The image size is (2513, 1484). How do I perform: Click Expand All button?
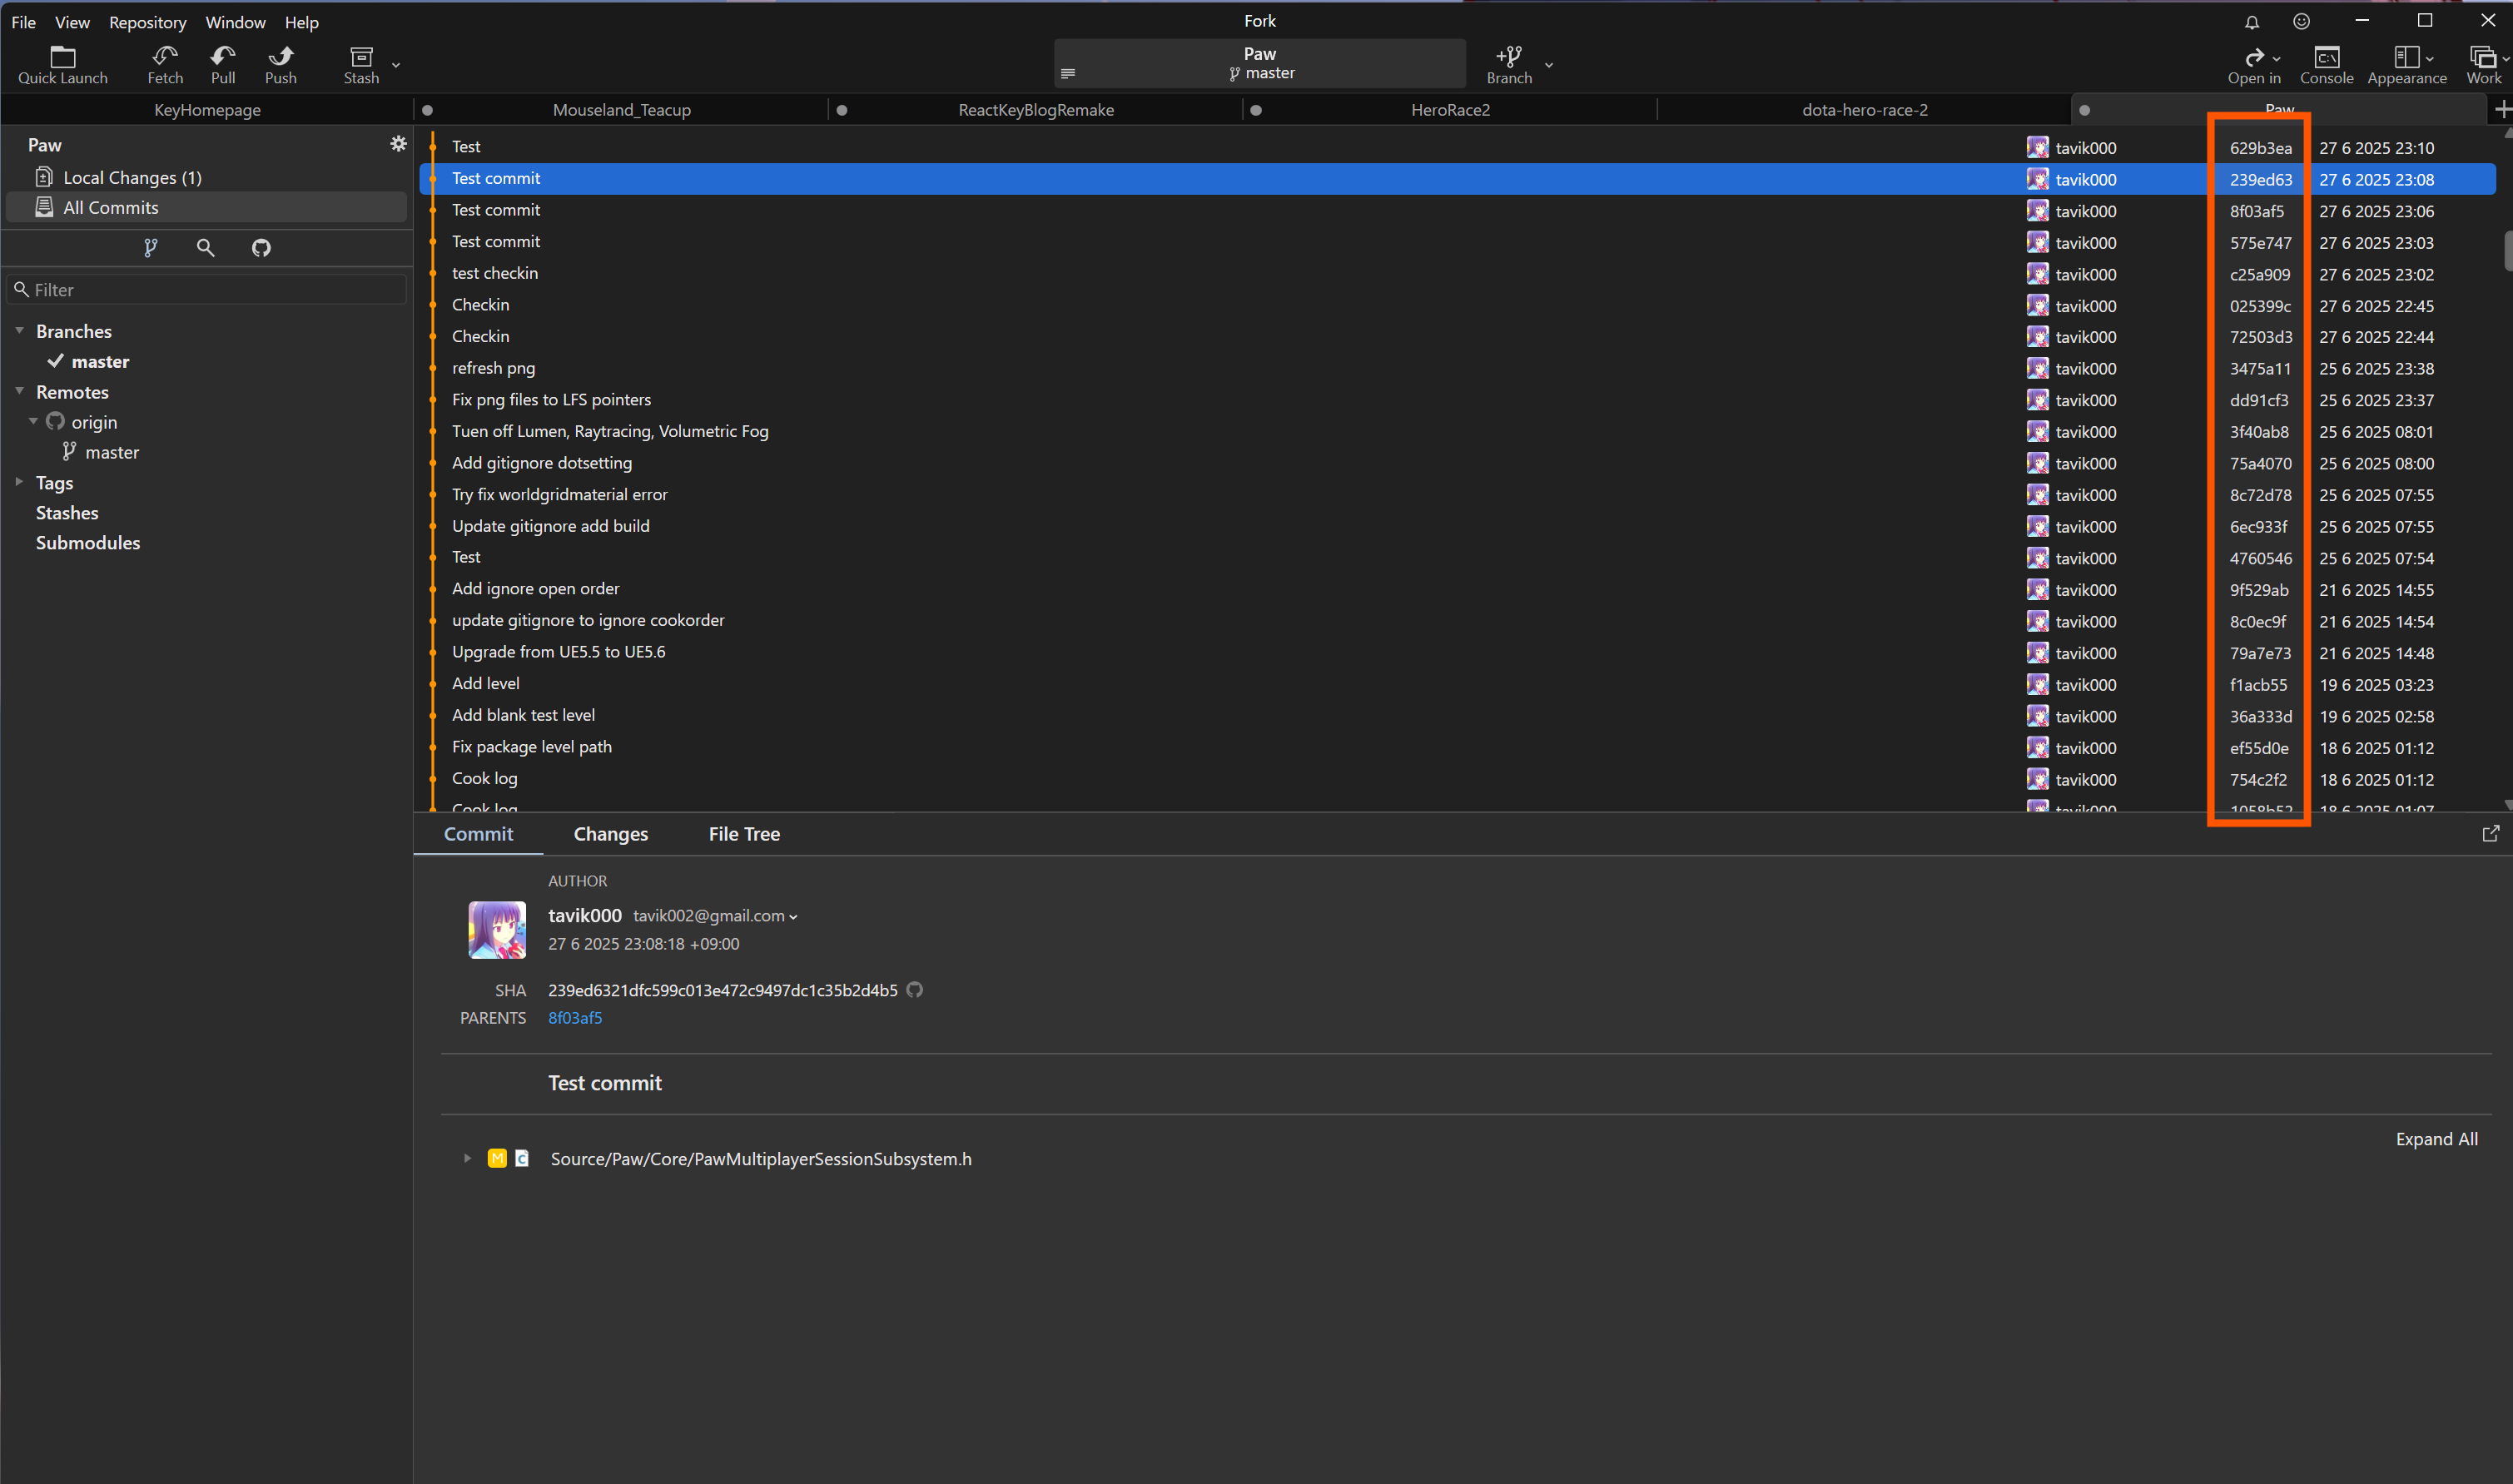pyautogui.click(x=2436, y=1139)
